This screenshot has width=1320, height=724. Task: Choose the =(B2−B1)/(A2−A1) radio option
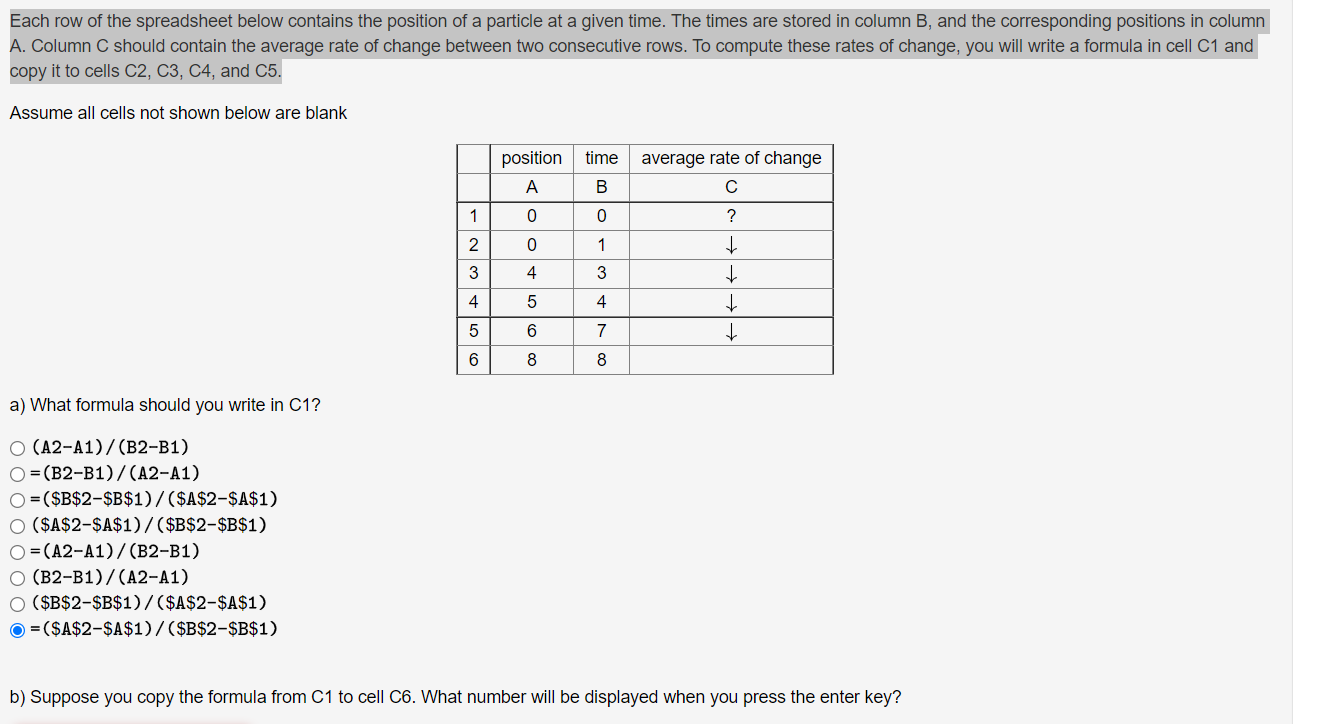16,473
